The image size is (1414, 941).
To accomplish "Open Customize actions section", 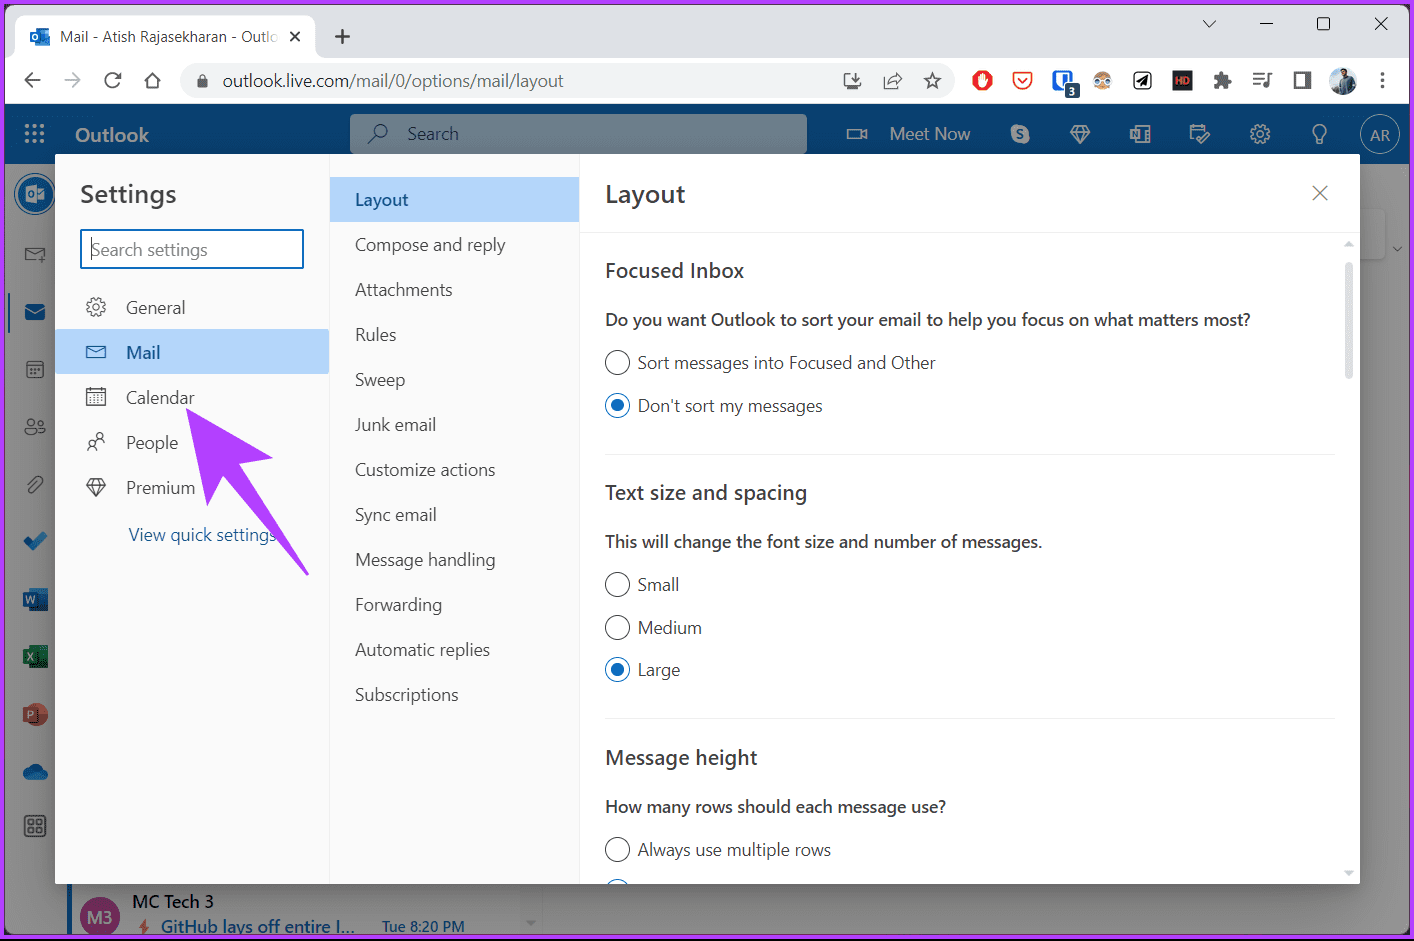I will click(x=454, y=469).
